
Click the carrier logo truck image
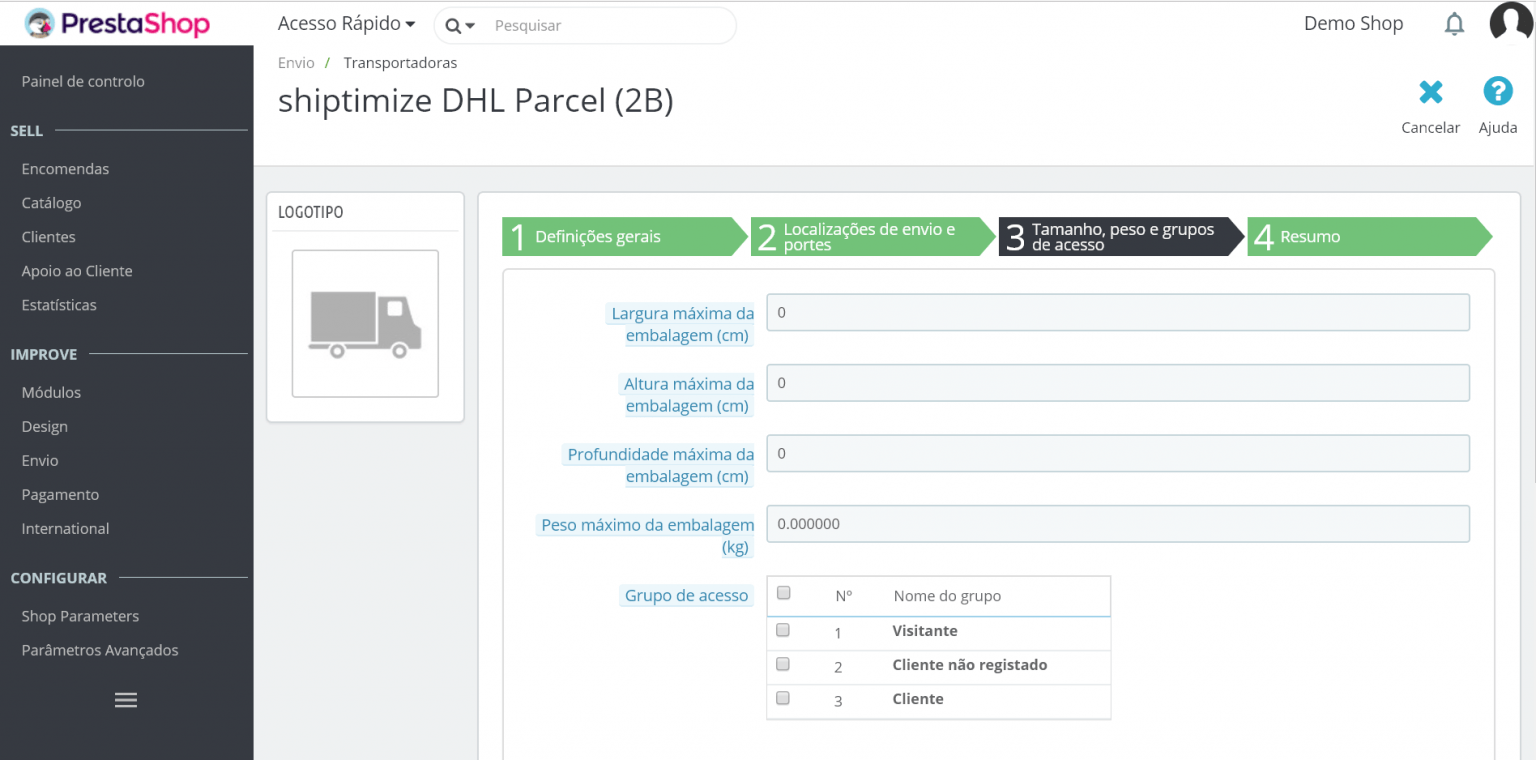point(365,323)
